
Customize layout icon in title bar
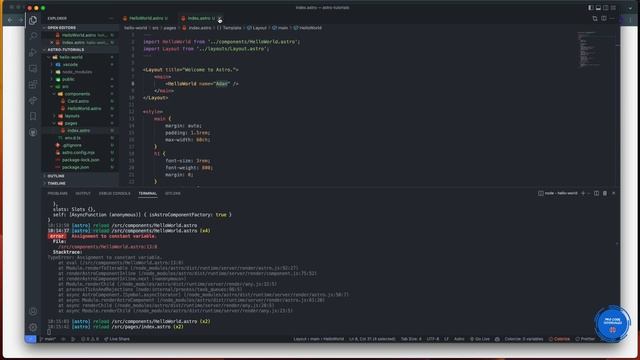point(613,8)
